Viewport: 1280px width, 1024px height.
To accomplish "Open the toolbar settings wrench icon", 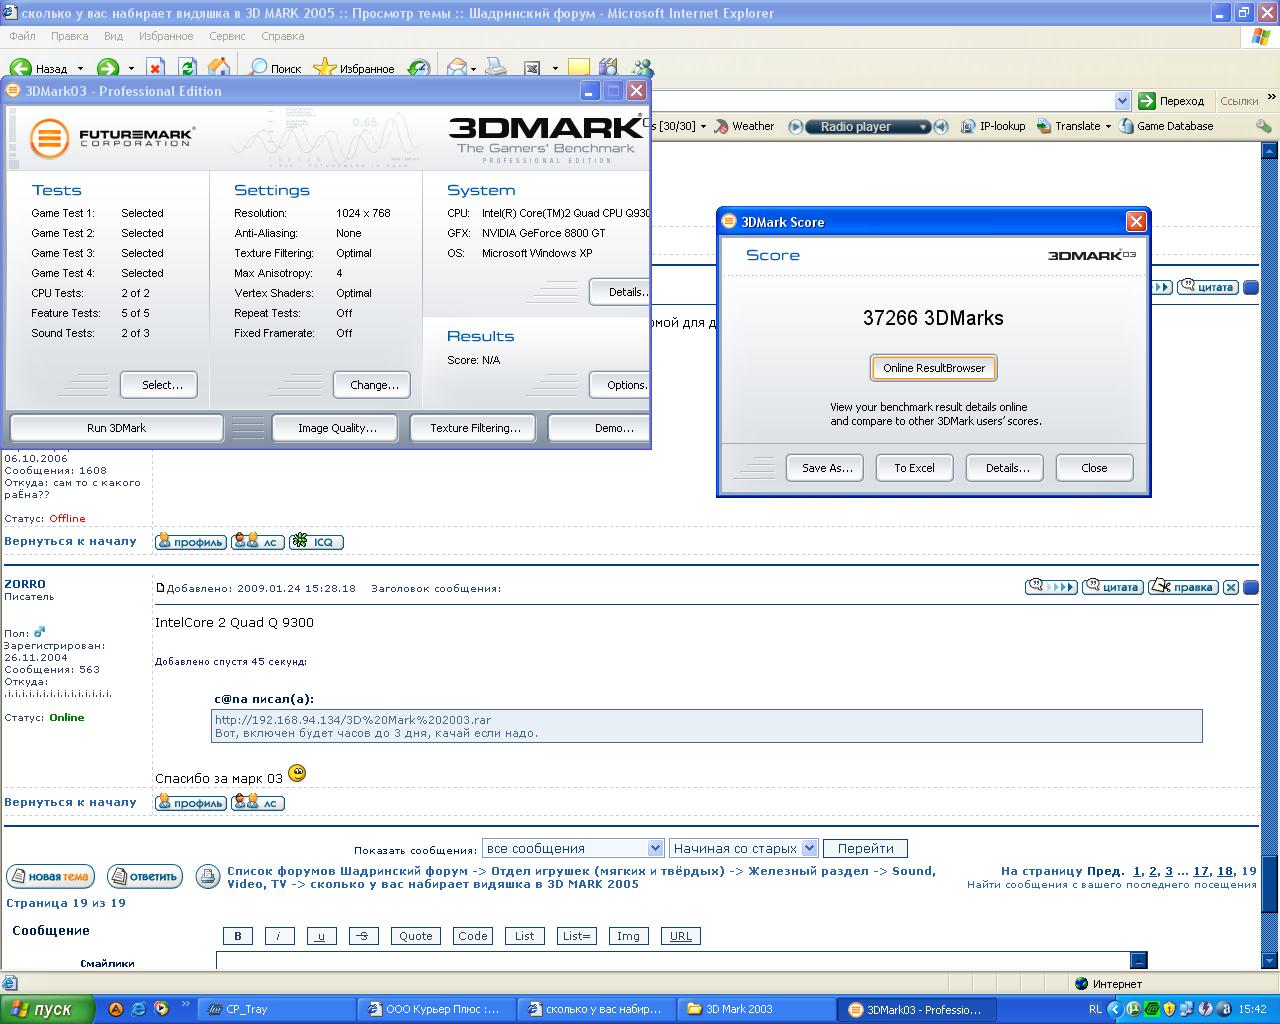I will pyautogui.click(x=1264, y=126).
